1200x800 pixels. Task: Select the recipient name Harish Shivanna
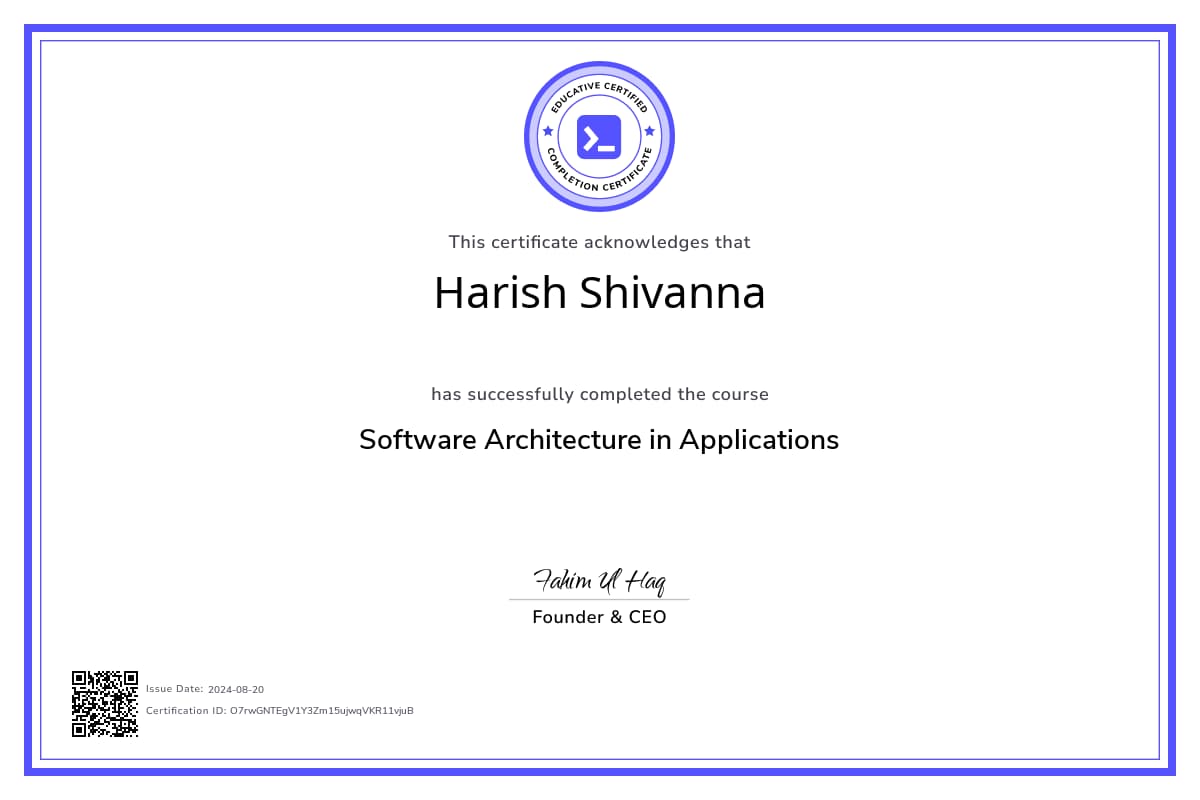pyautogui.click(x=599, y=293)
